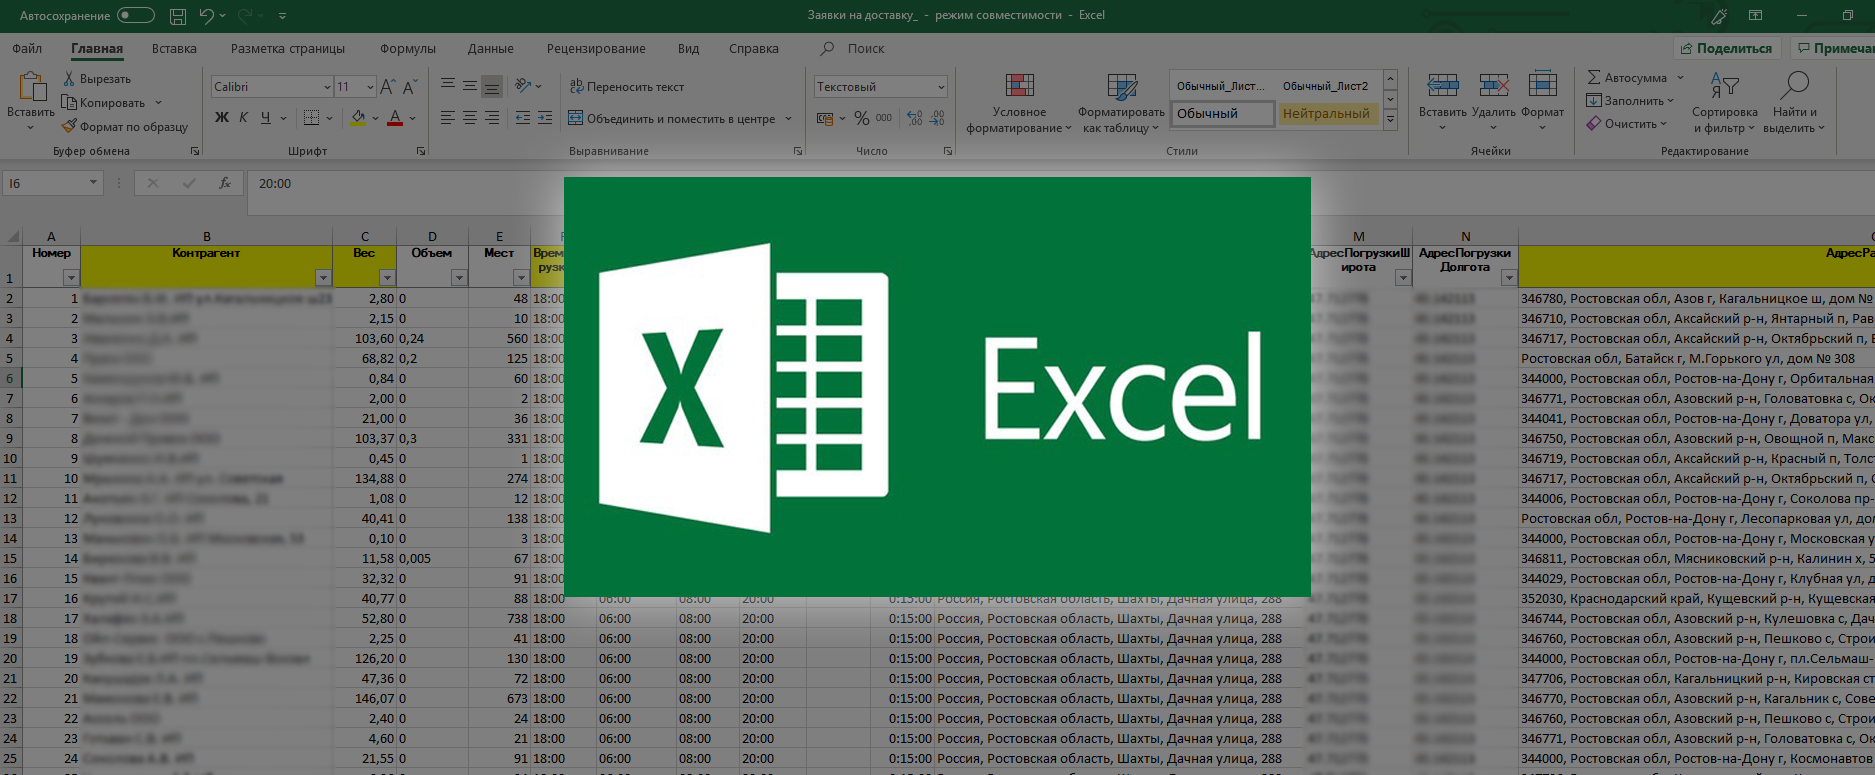Center text horizontally

pyautogui.click(x=470, y=118)
